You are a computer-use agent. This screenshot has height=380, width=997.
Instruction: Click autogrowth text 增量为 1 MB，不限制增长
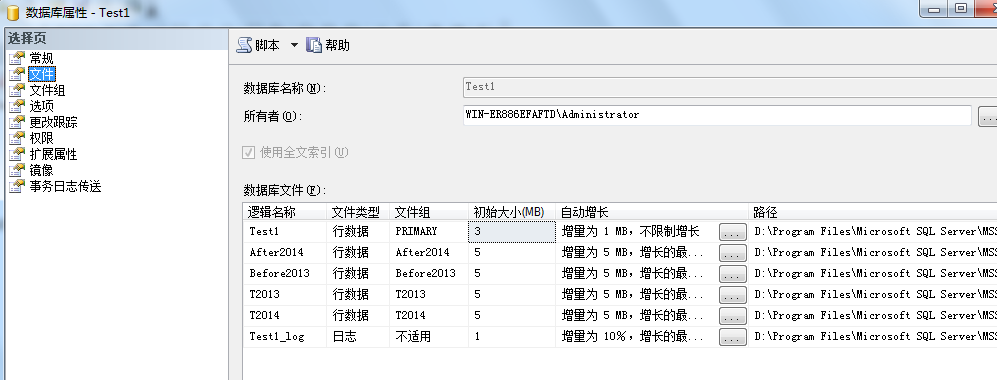point(630,232)
